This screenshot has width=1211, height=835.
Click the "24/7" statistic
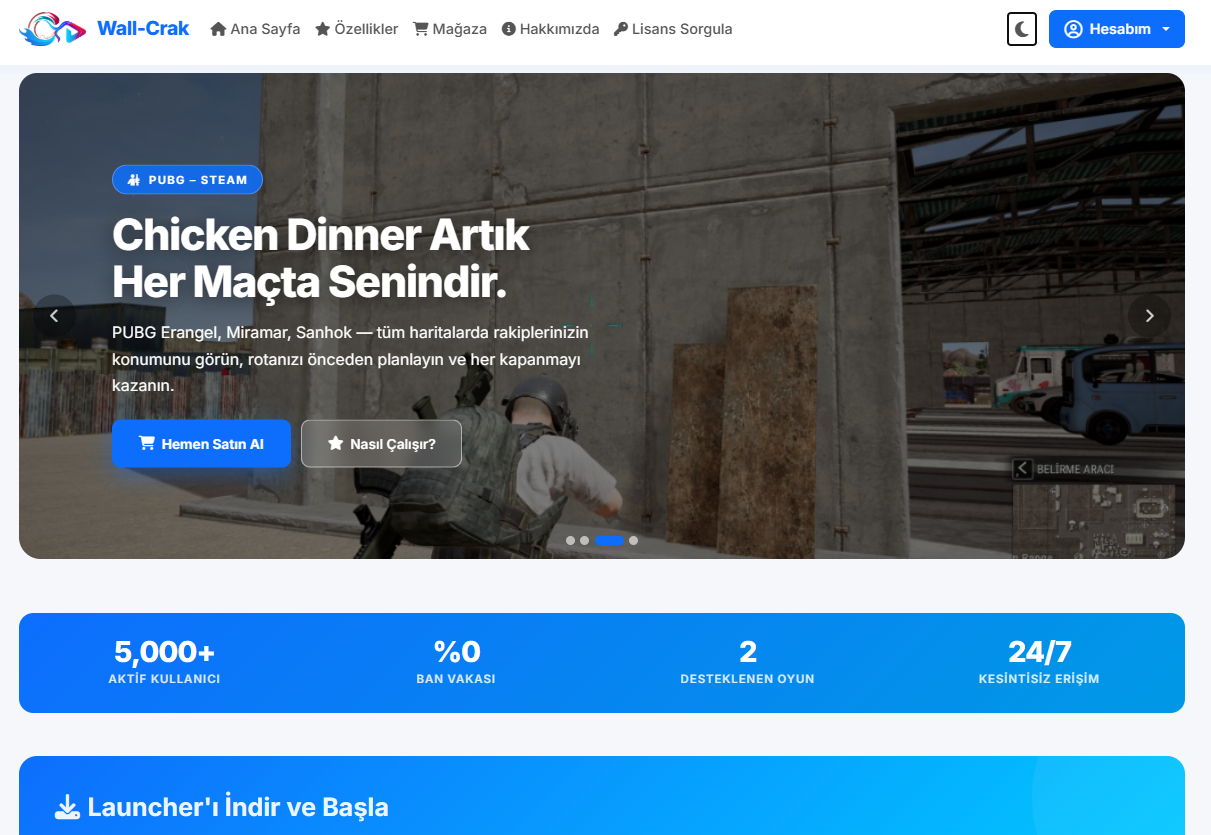tap(1039, 652)
